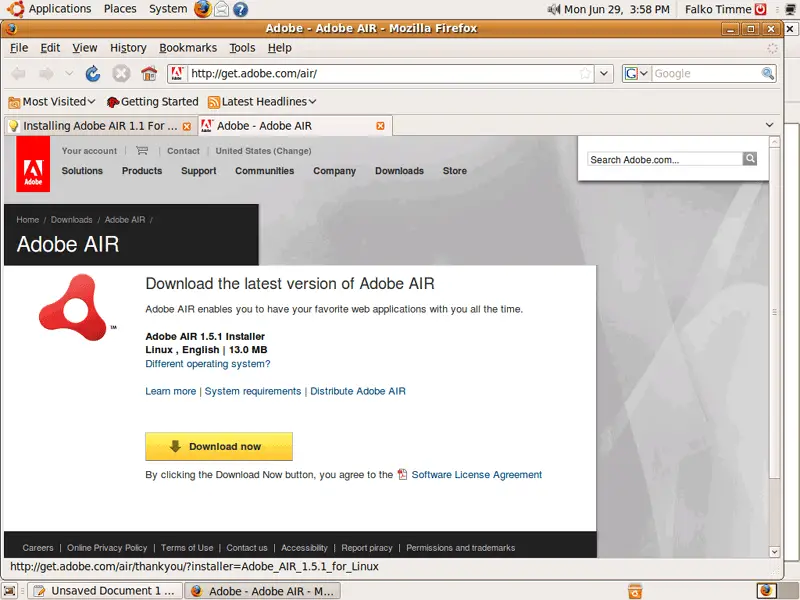The height and width of the screenshot is (600, 800).
Task: Click the volume speaker icon
Action: (x=554, y=9)
